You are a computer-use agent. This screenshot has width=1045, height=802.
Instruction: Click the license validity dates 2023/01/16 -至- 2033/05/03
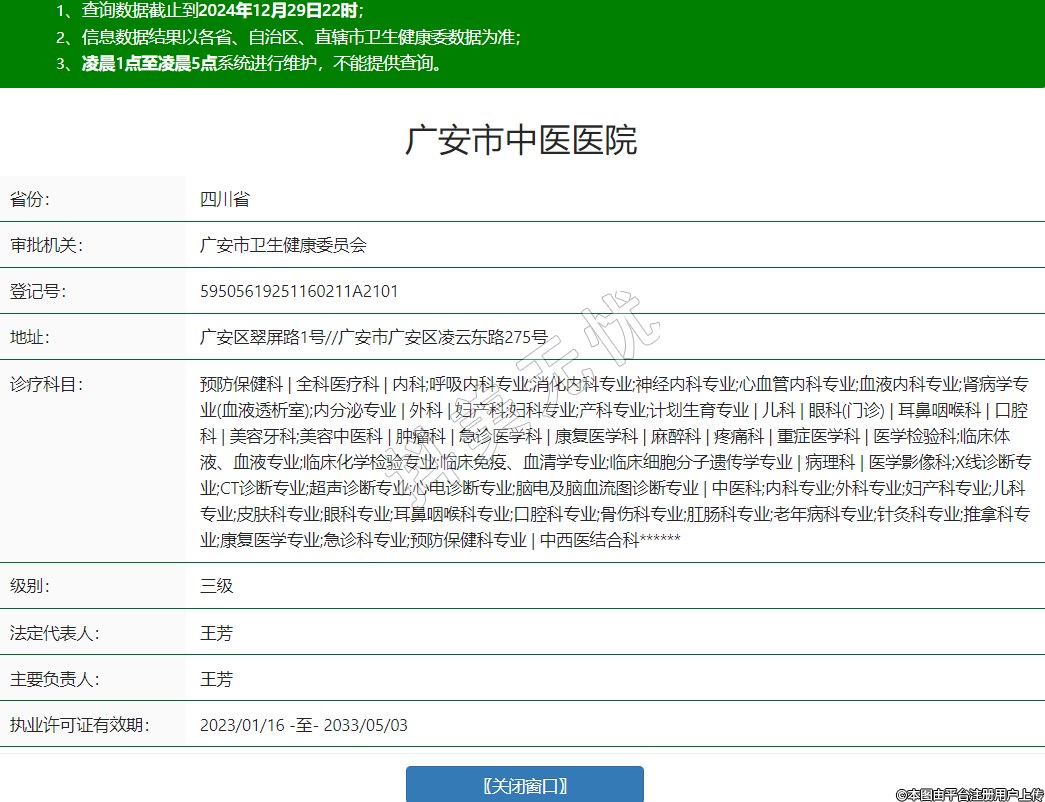pyautogui.click(x=304, y=725)
